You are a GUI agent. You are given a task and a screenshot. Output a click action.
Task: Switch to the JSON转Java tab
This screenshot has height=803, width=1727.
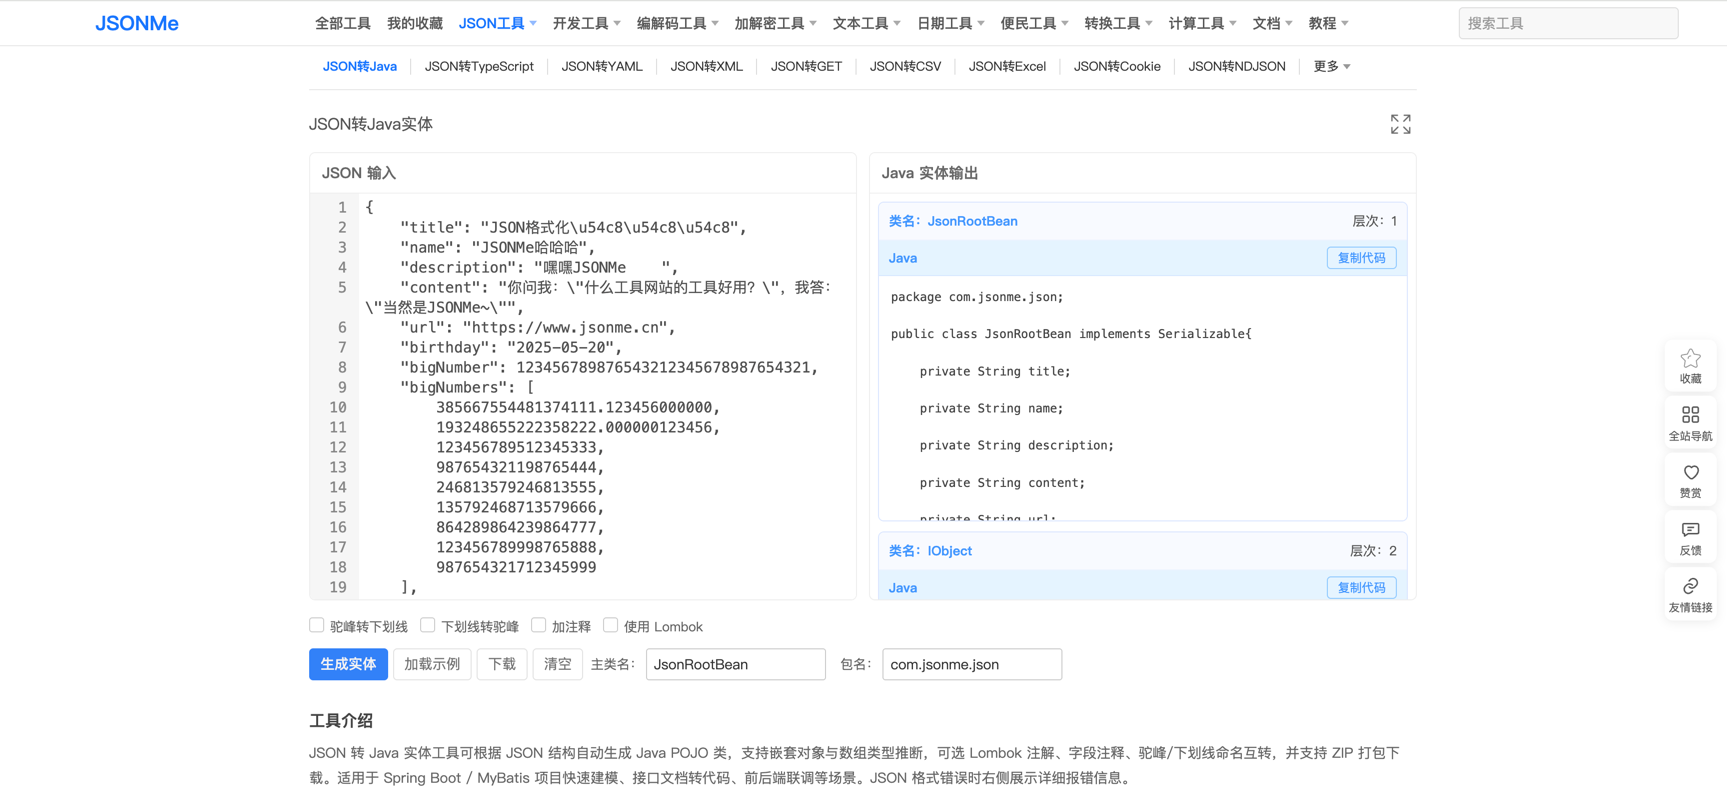[360, 66]
